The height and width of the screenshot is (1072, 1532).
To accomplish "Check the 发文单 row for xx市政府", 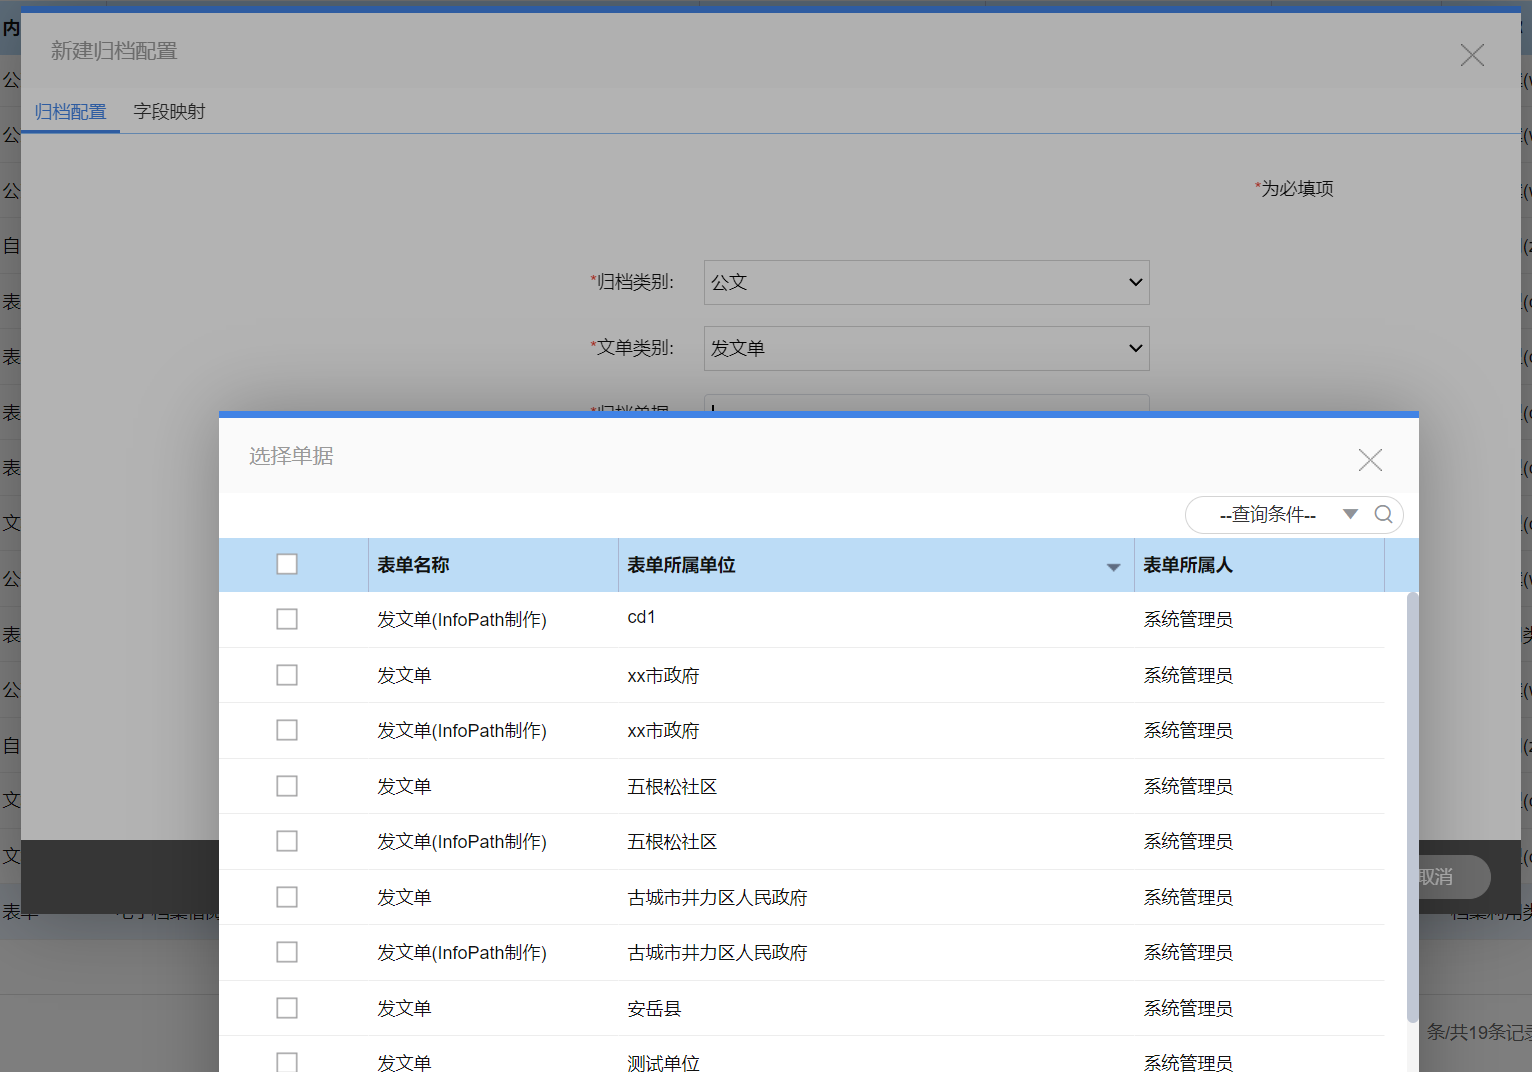I will tap(287, 675).
